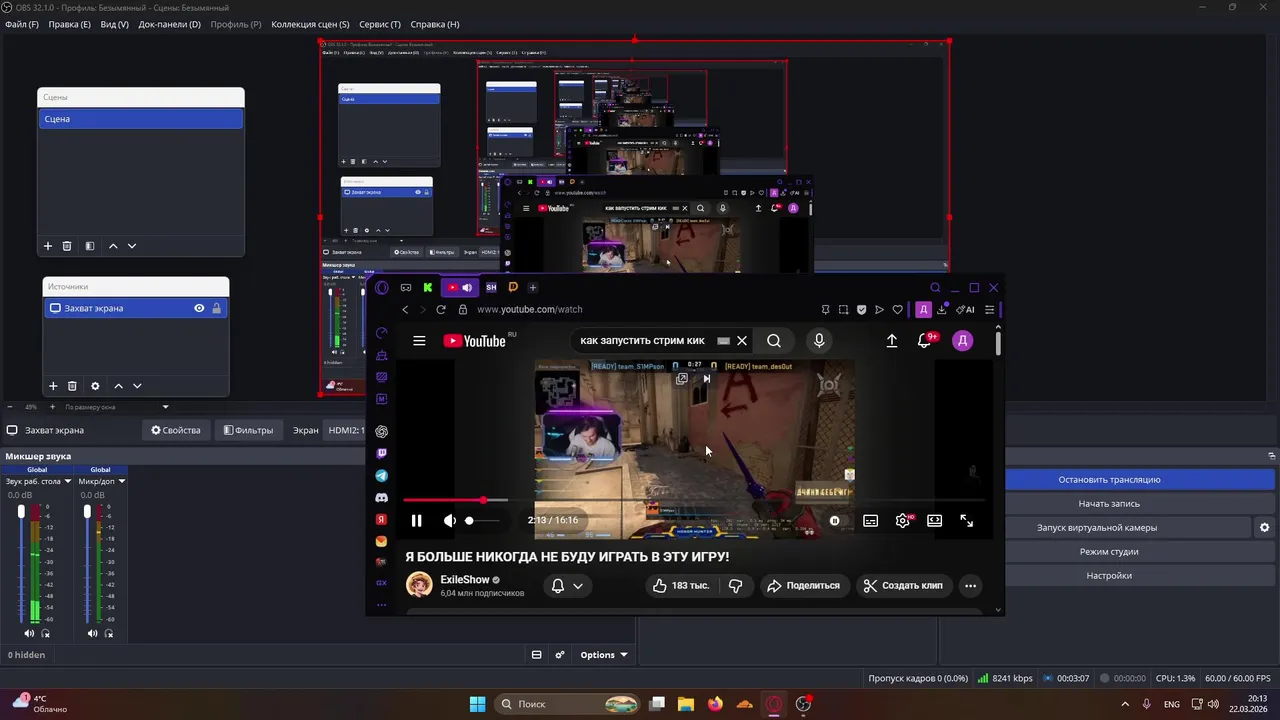Switch YouTube to theater mode
The width and height of the screenshot is (1280, 720).
[x=935, y=520]
